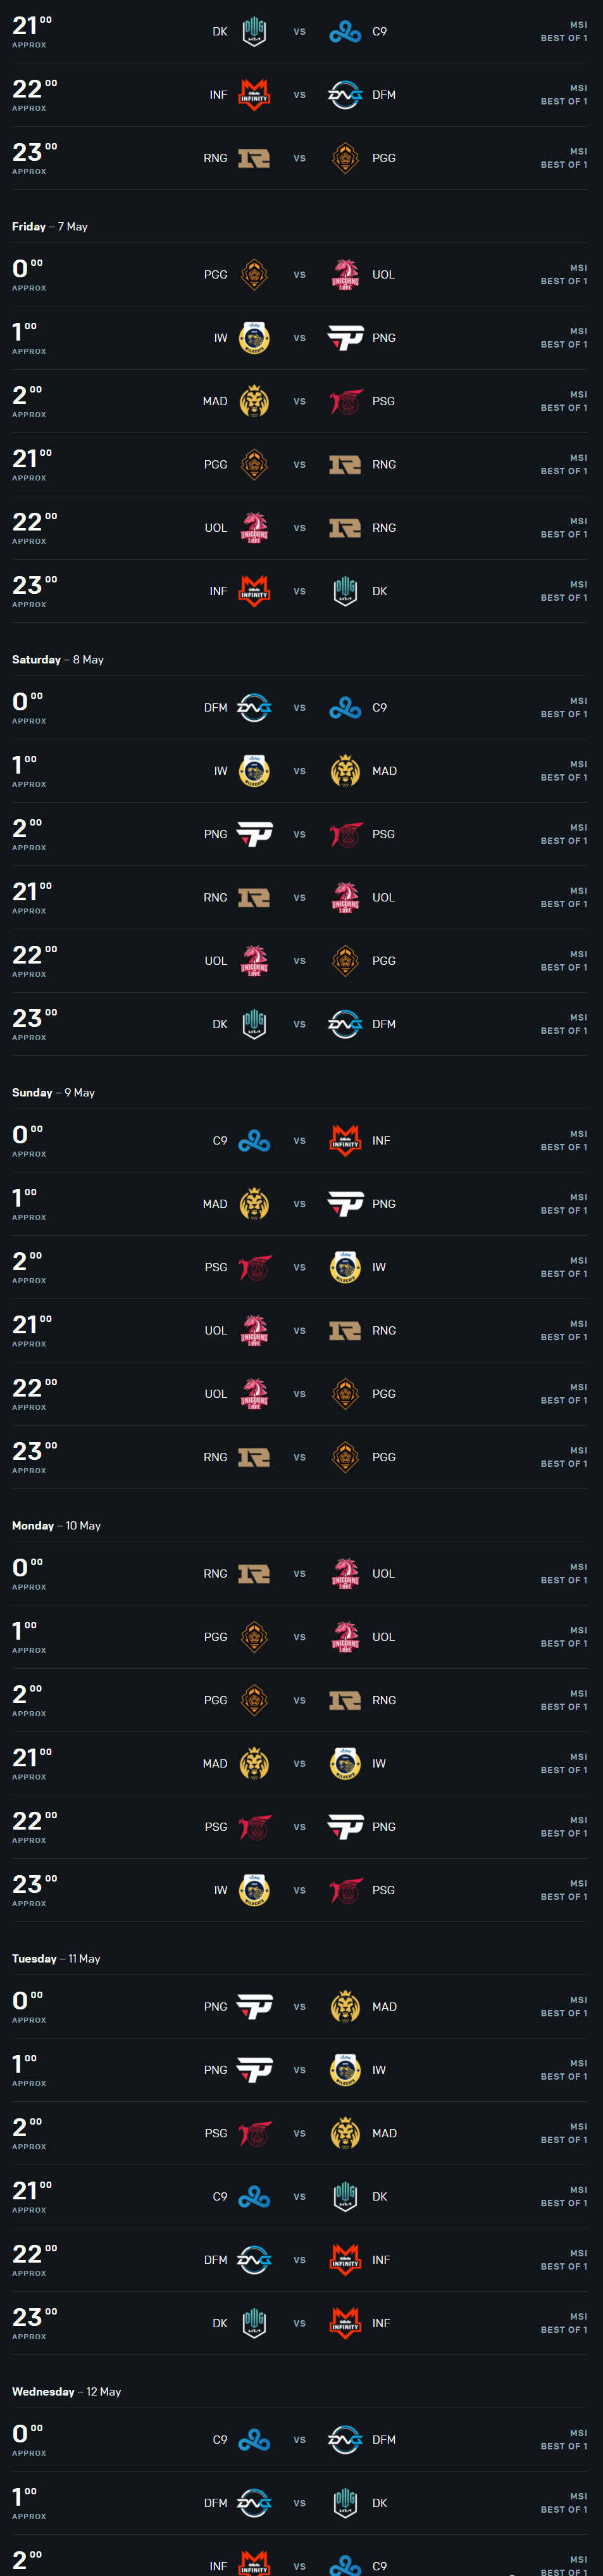Click PNG logo in Tuesday's PNG vs MAD match
The height and width of the screenshot is (2576, 603).
tap(254, 2006)
